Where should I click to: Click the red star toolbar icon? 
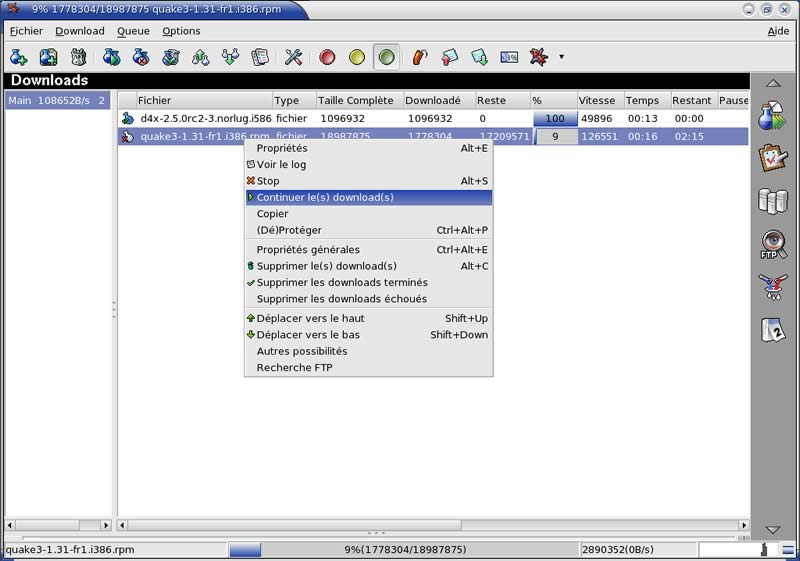pos(539,57)
